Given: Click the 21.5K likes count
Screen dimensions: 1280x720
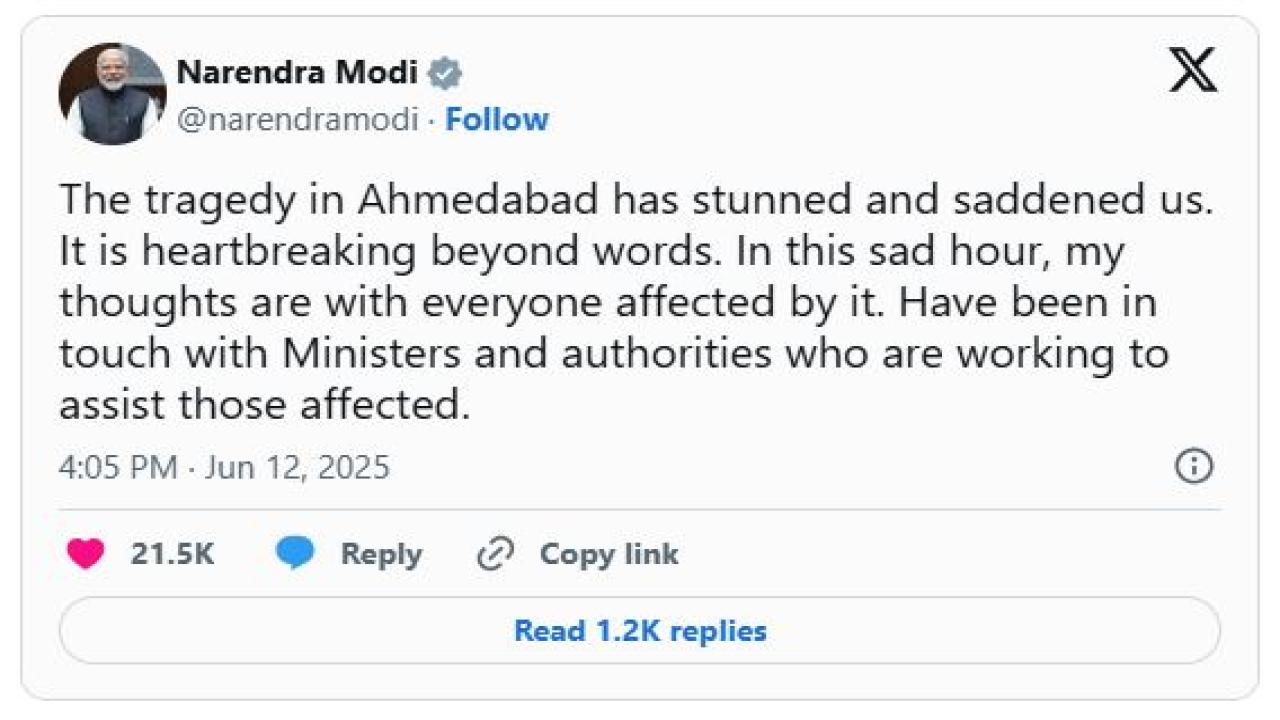Looking at the screenshot, I should tap(172, 554).
